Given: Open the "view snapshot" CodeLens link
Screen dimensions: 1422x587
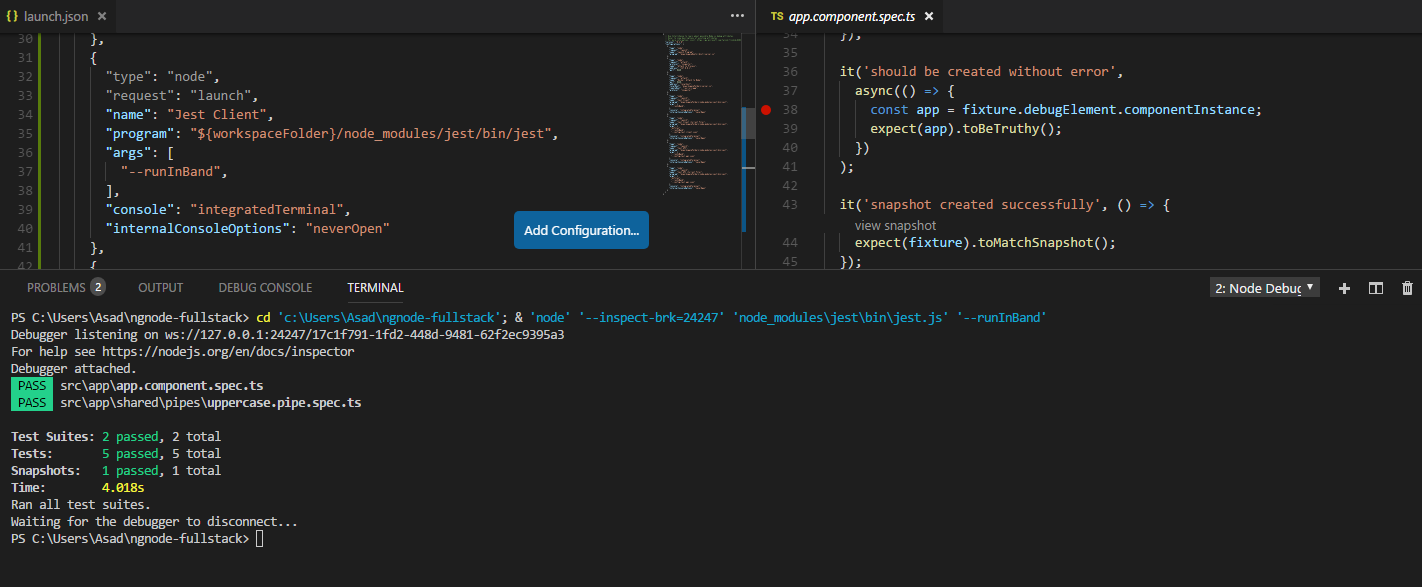Looking at the screenshot, I should (x=894, y=225).
